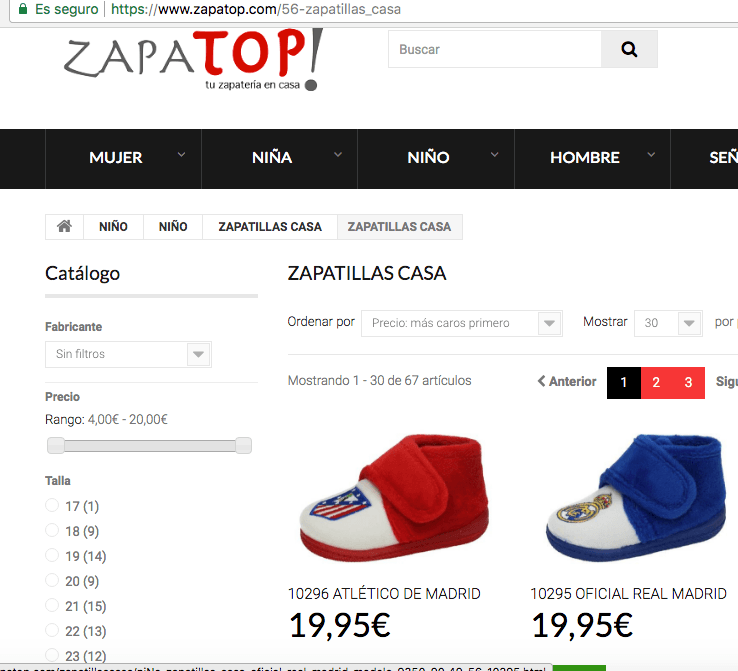738x671 pixels.
Task: Click ZAPATILLAS CASA breadcrumb link
Action: (x=270, y=227)
